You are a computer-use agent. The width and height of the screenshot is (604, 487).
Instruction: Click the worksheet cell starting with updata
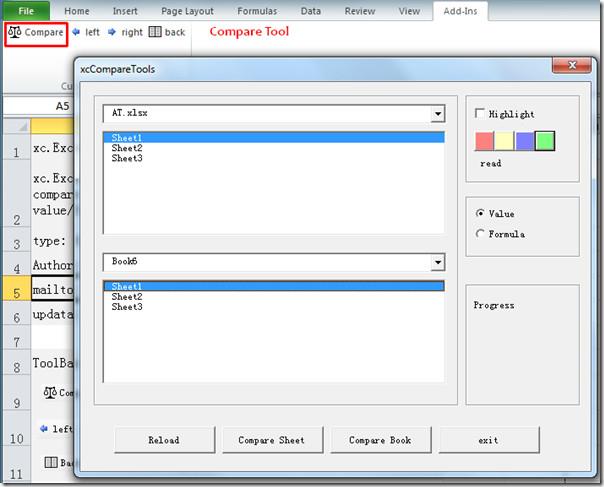click(x=52, y=314)
